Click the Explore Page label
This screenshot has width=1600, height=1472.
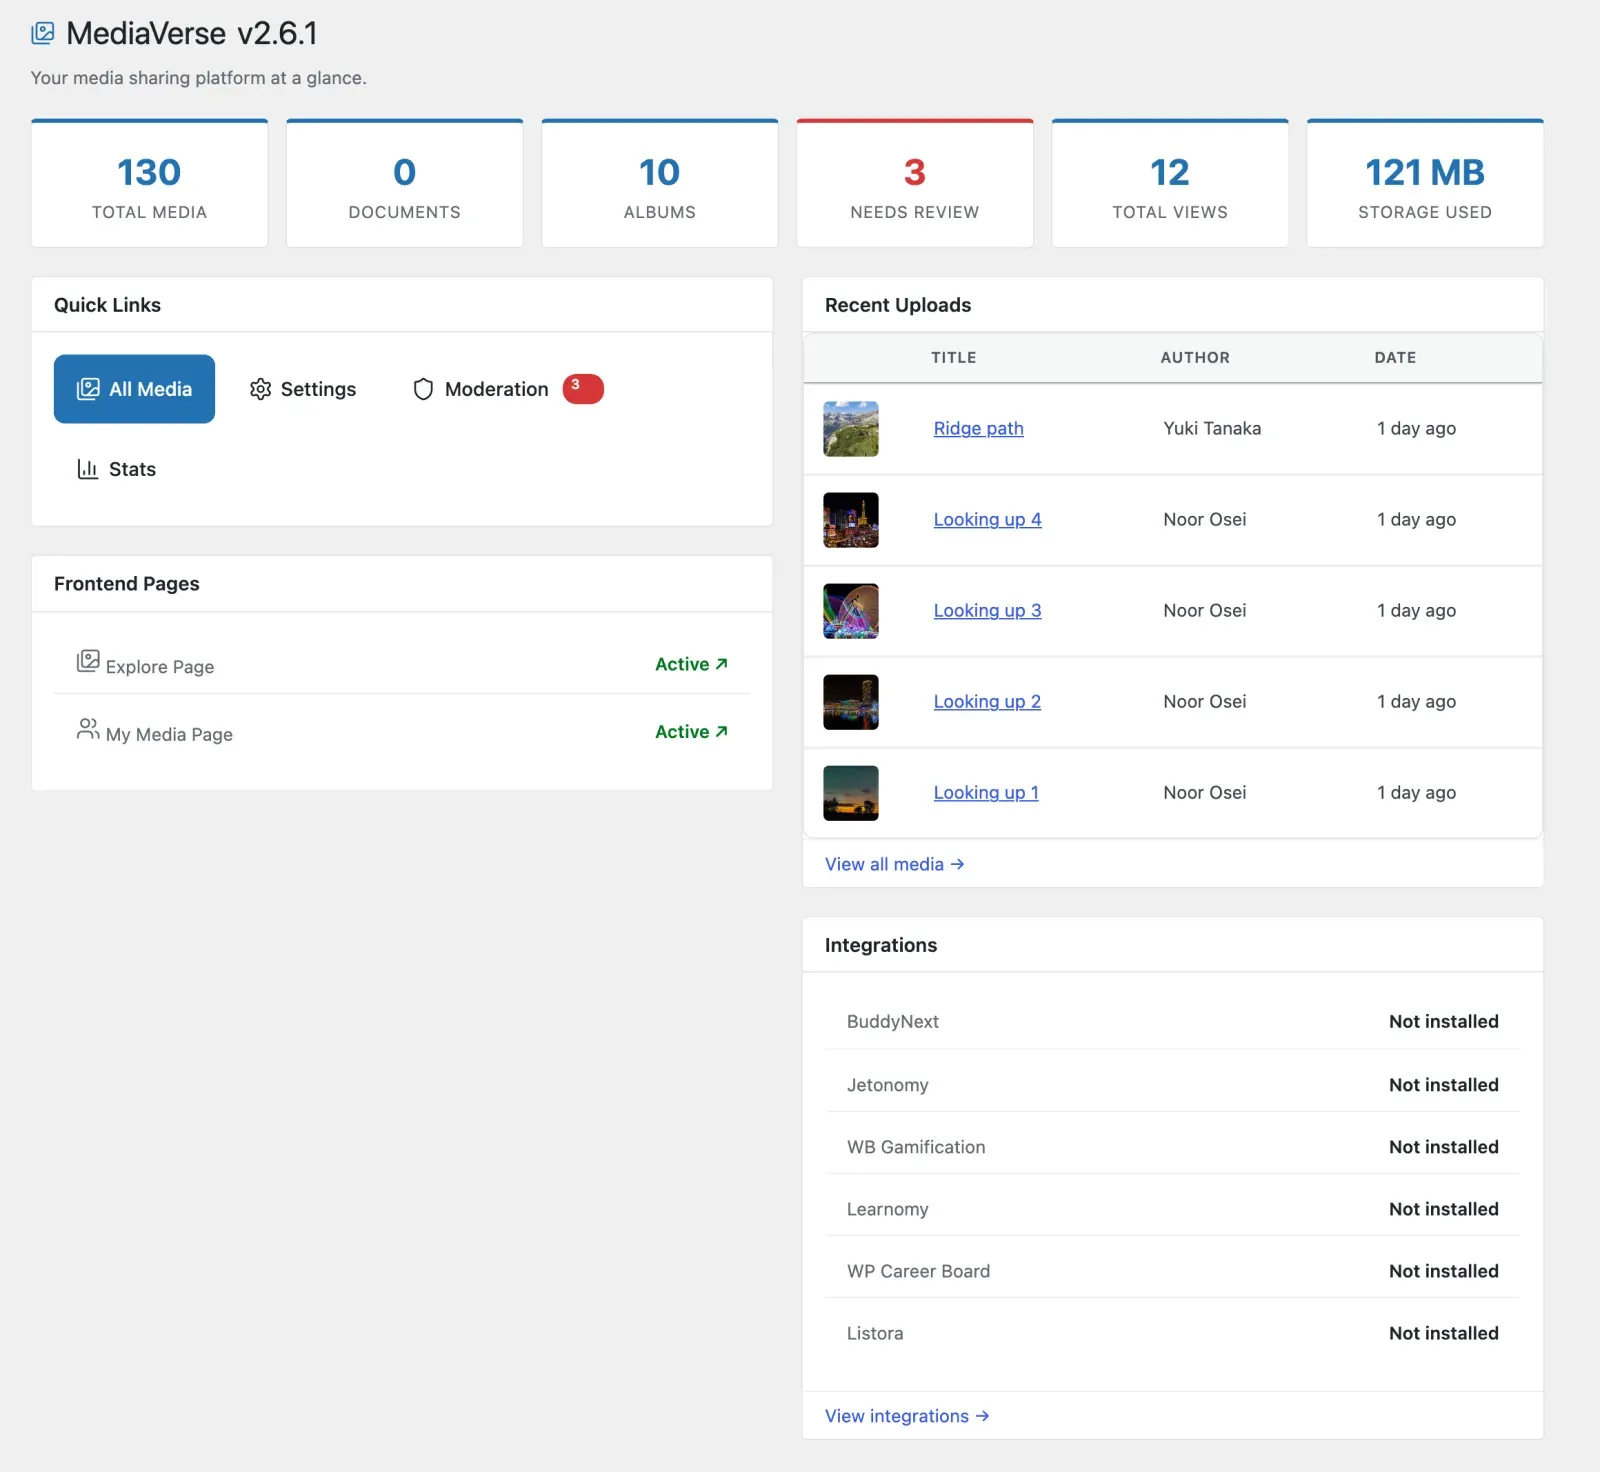160,667
